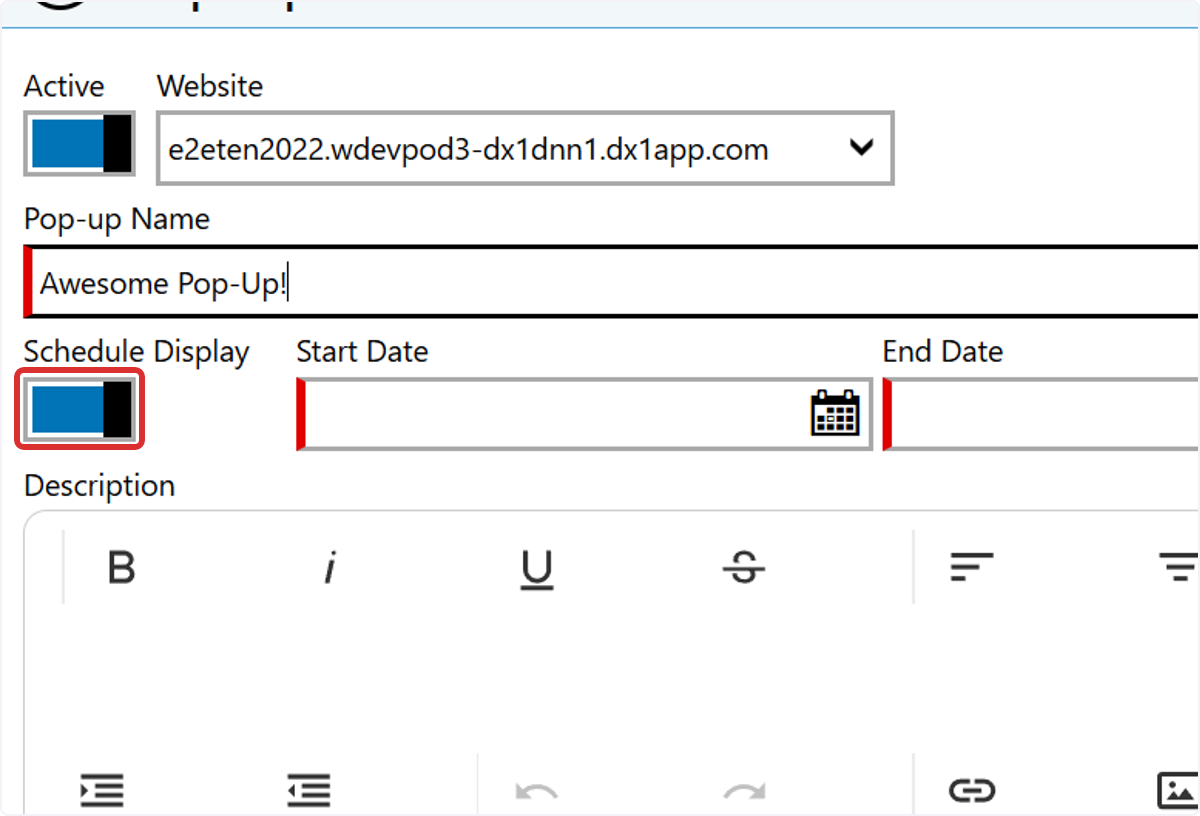The image size is (1200, 816).
Task: Focus the Start Date input
Action: (x=584, y=414)
